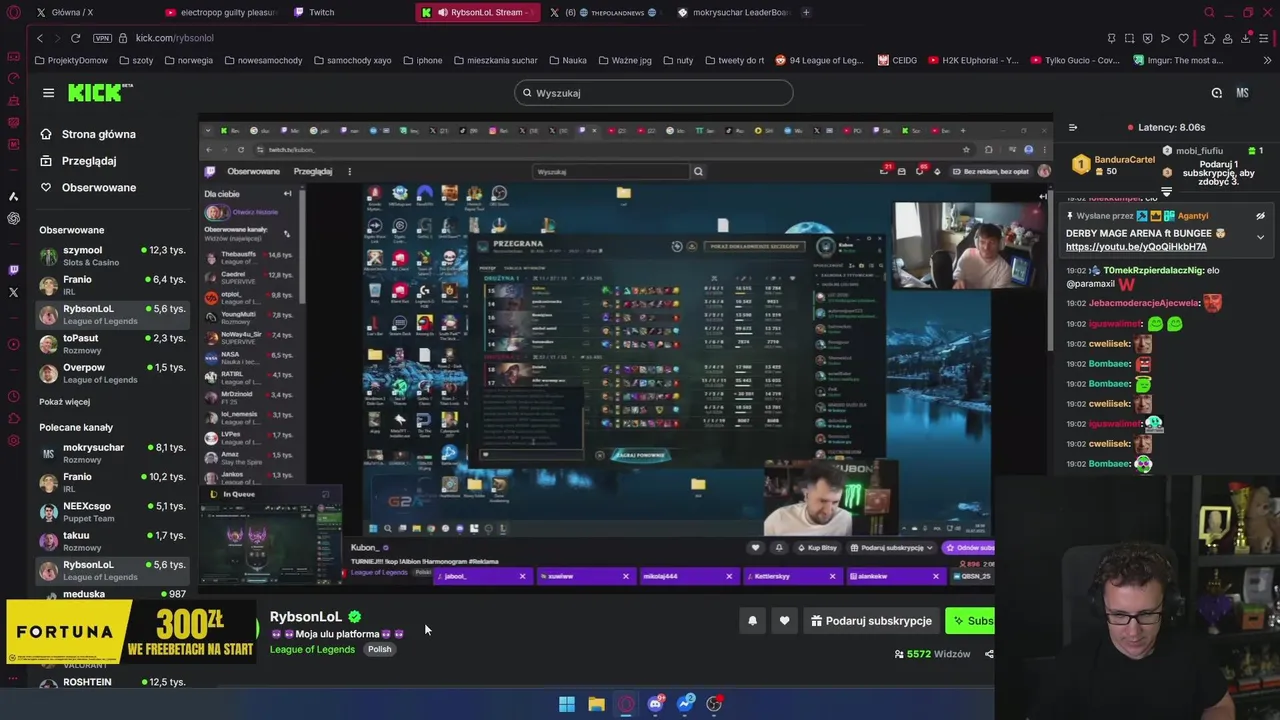Share the stream via share icon
This screenshot has width=1280, height=720.
989,654
